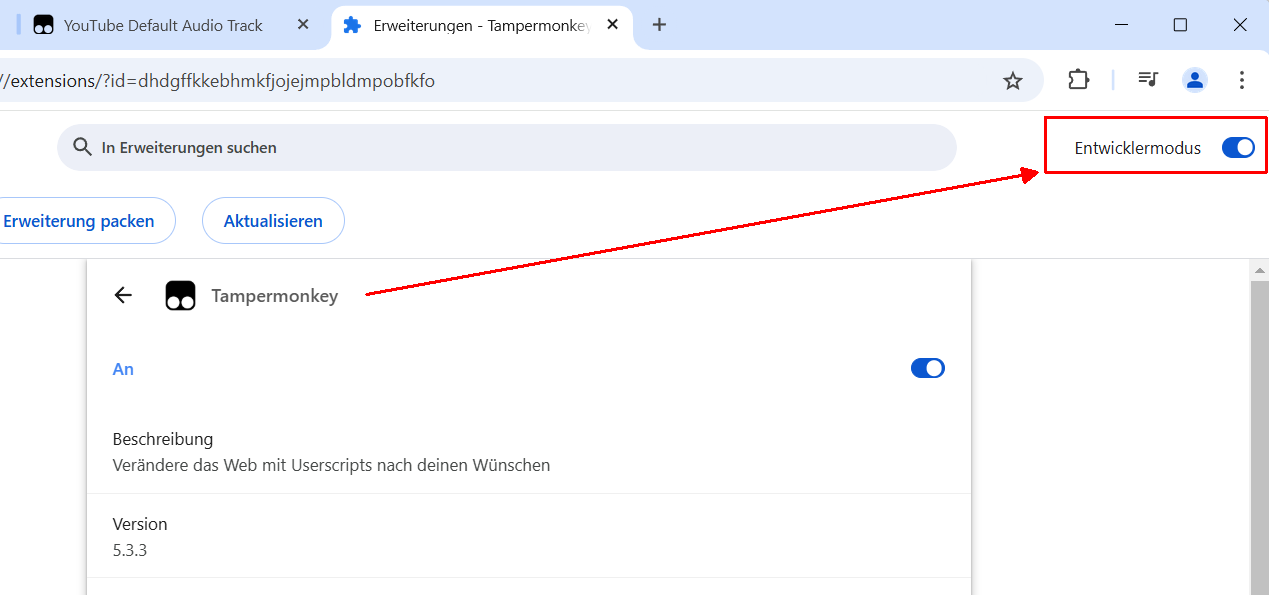Minimize the browser window
The height and width of the screenshot is (595, 1269).
click(x=1119, y=25)
